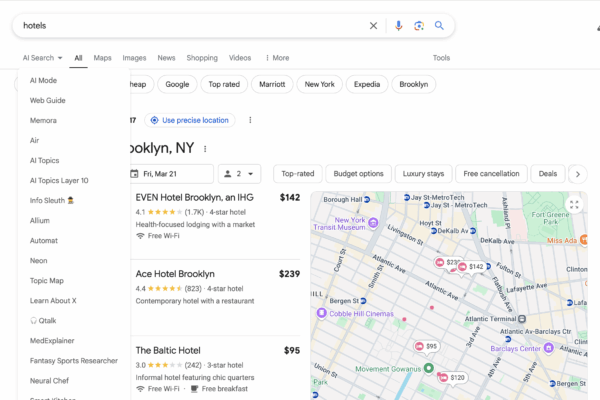Apply the Luxury stays hotel filter
Viewport: 600px width, 400px height.
[x=423, y=174]
